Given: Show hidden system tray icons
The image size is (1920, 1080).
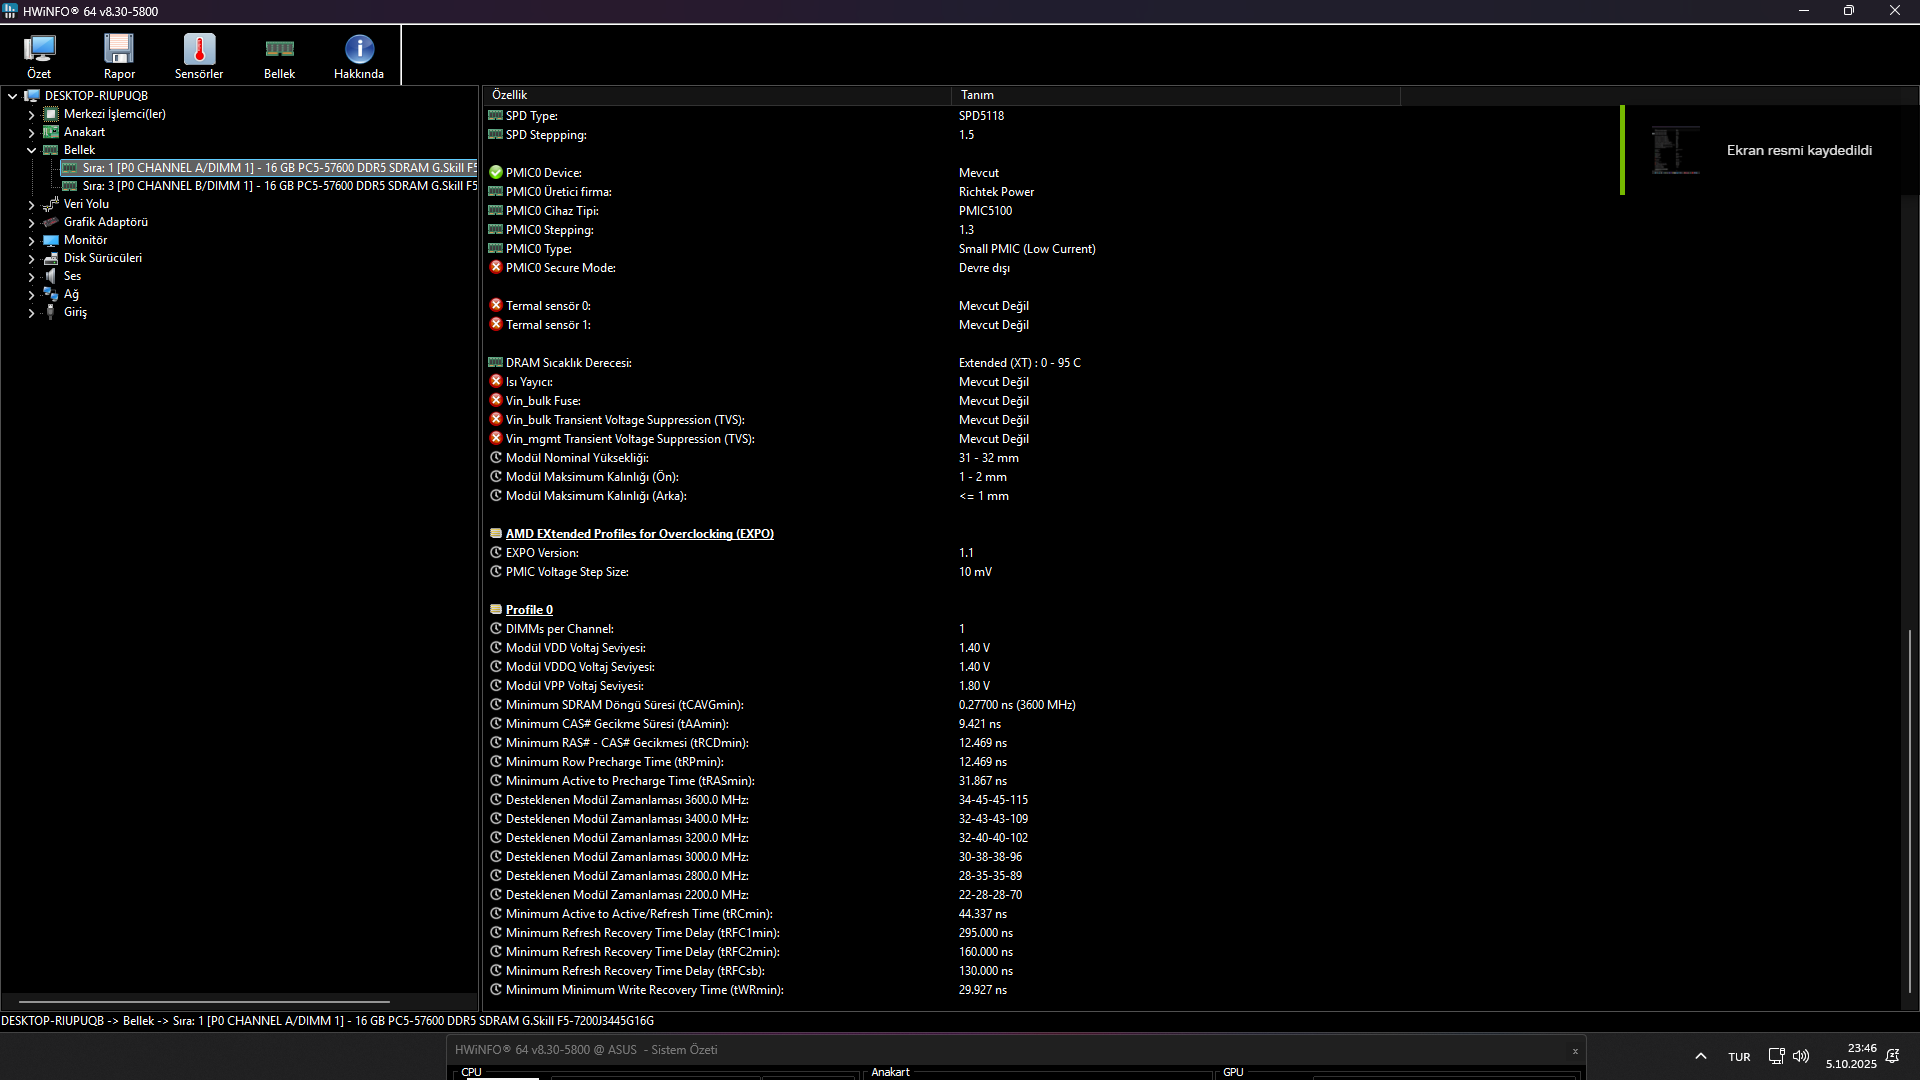Looking at the screenshot, I should tap(1701, 1056).
